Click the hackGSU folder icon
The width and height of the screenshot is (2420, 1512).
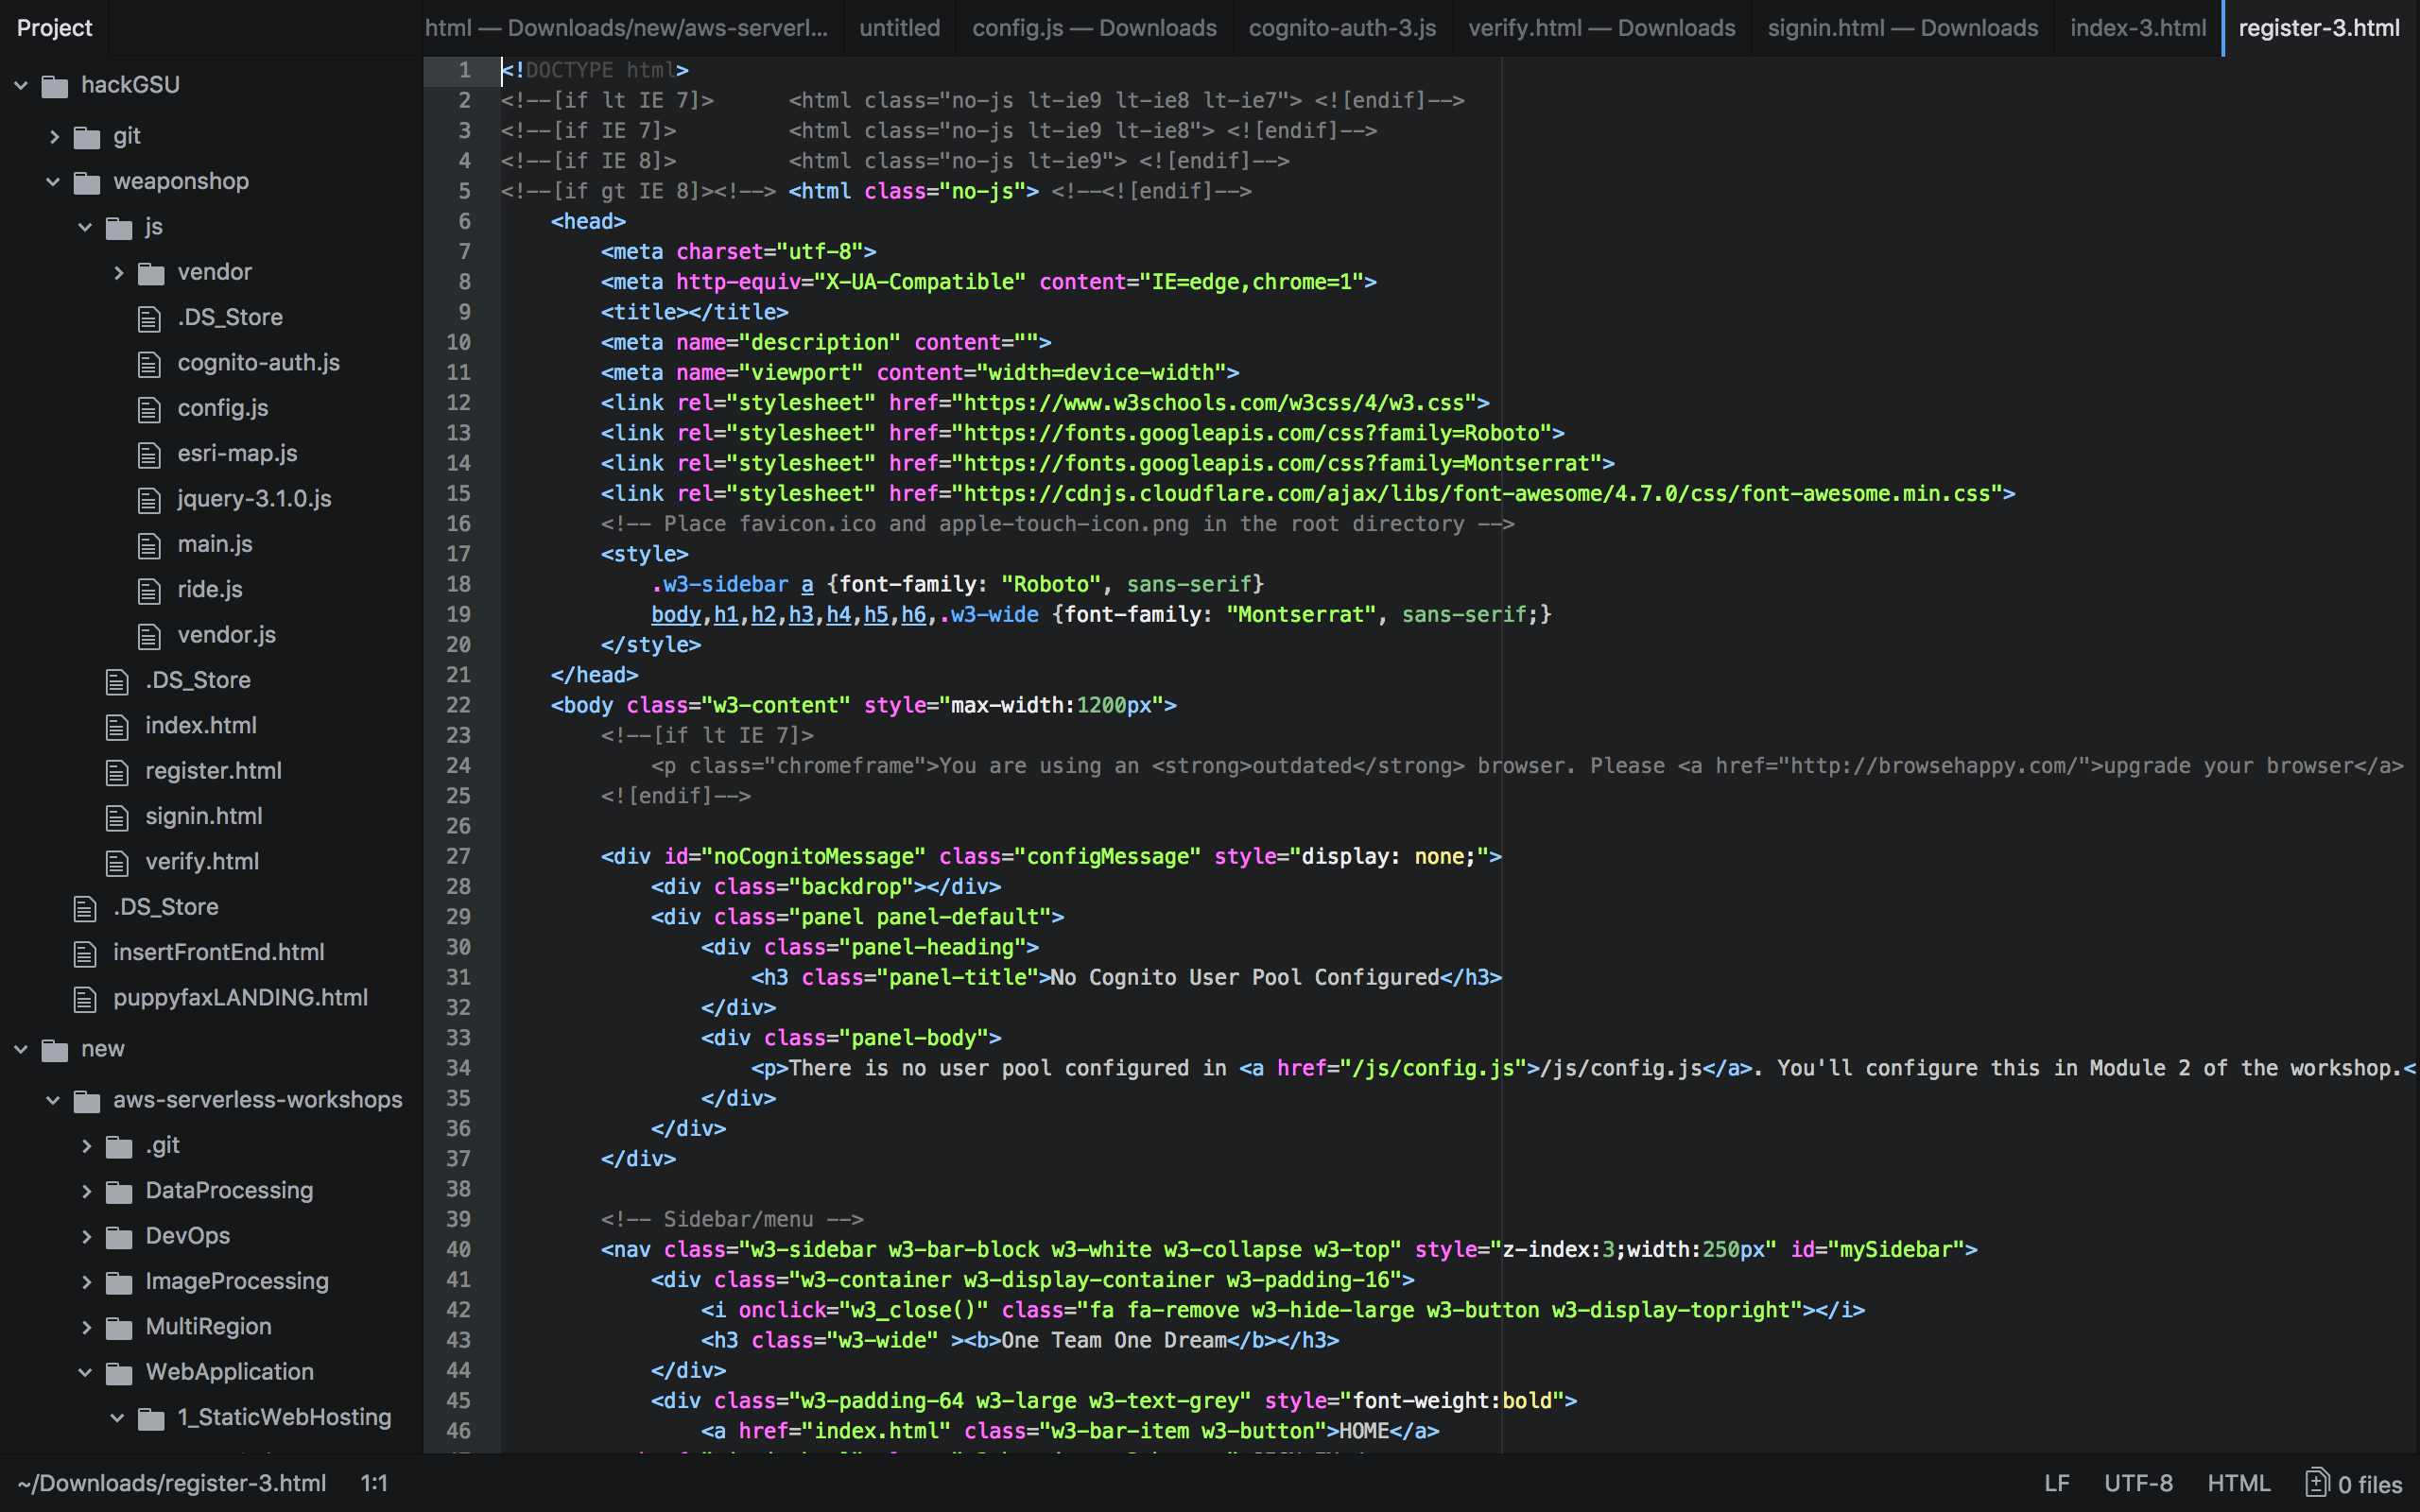tap(54, 86)
